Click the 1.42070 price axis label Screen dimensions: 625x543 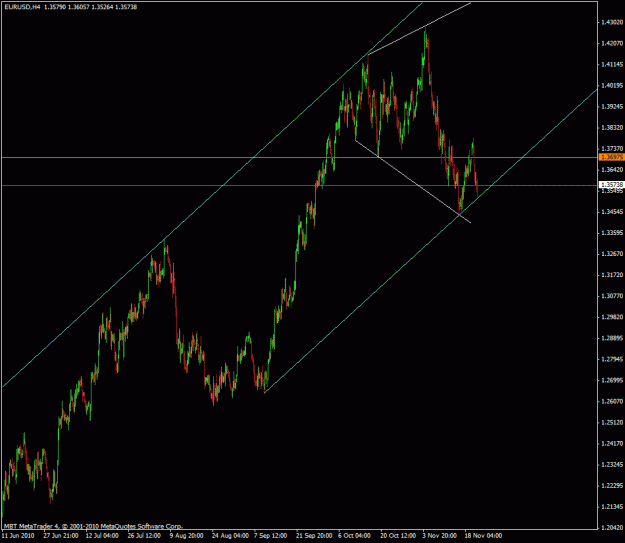(x=612, y=43)
